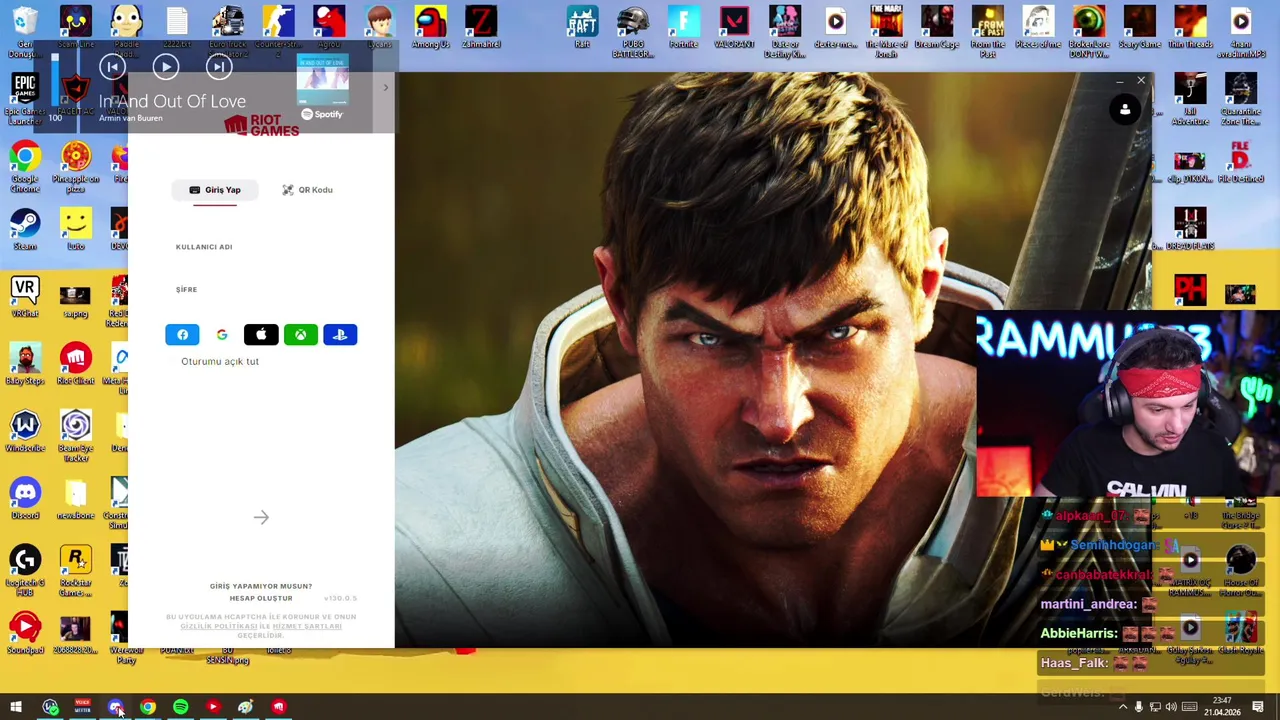Image resolution: width=1280 pixels, height=720 pixels.
Task: Open the Riot client account profile icon
Action: point(1125,110)
